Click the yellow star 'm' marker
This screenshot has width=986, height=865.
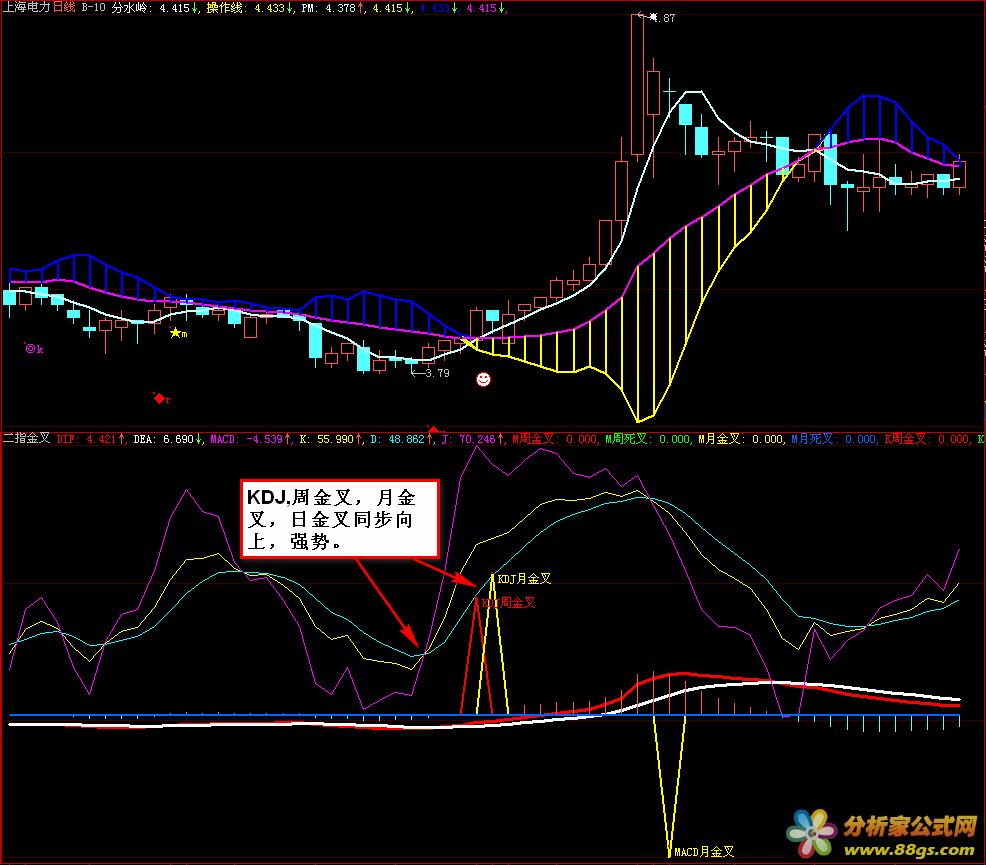click(x=179, y=333)
